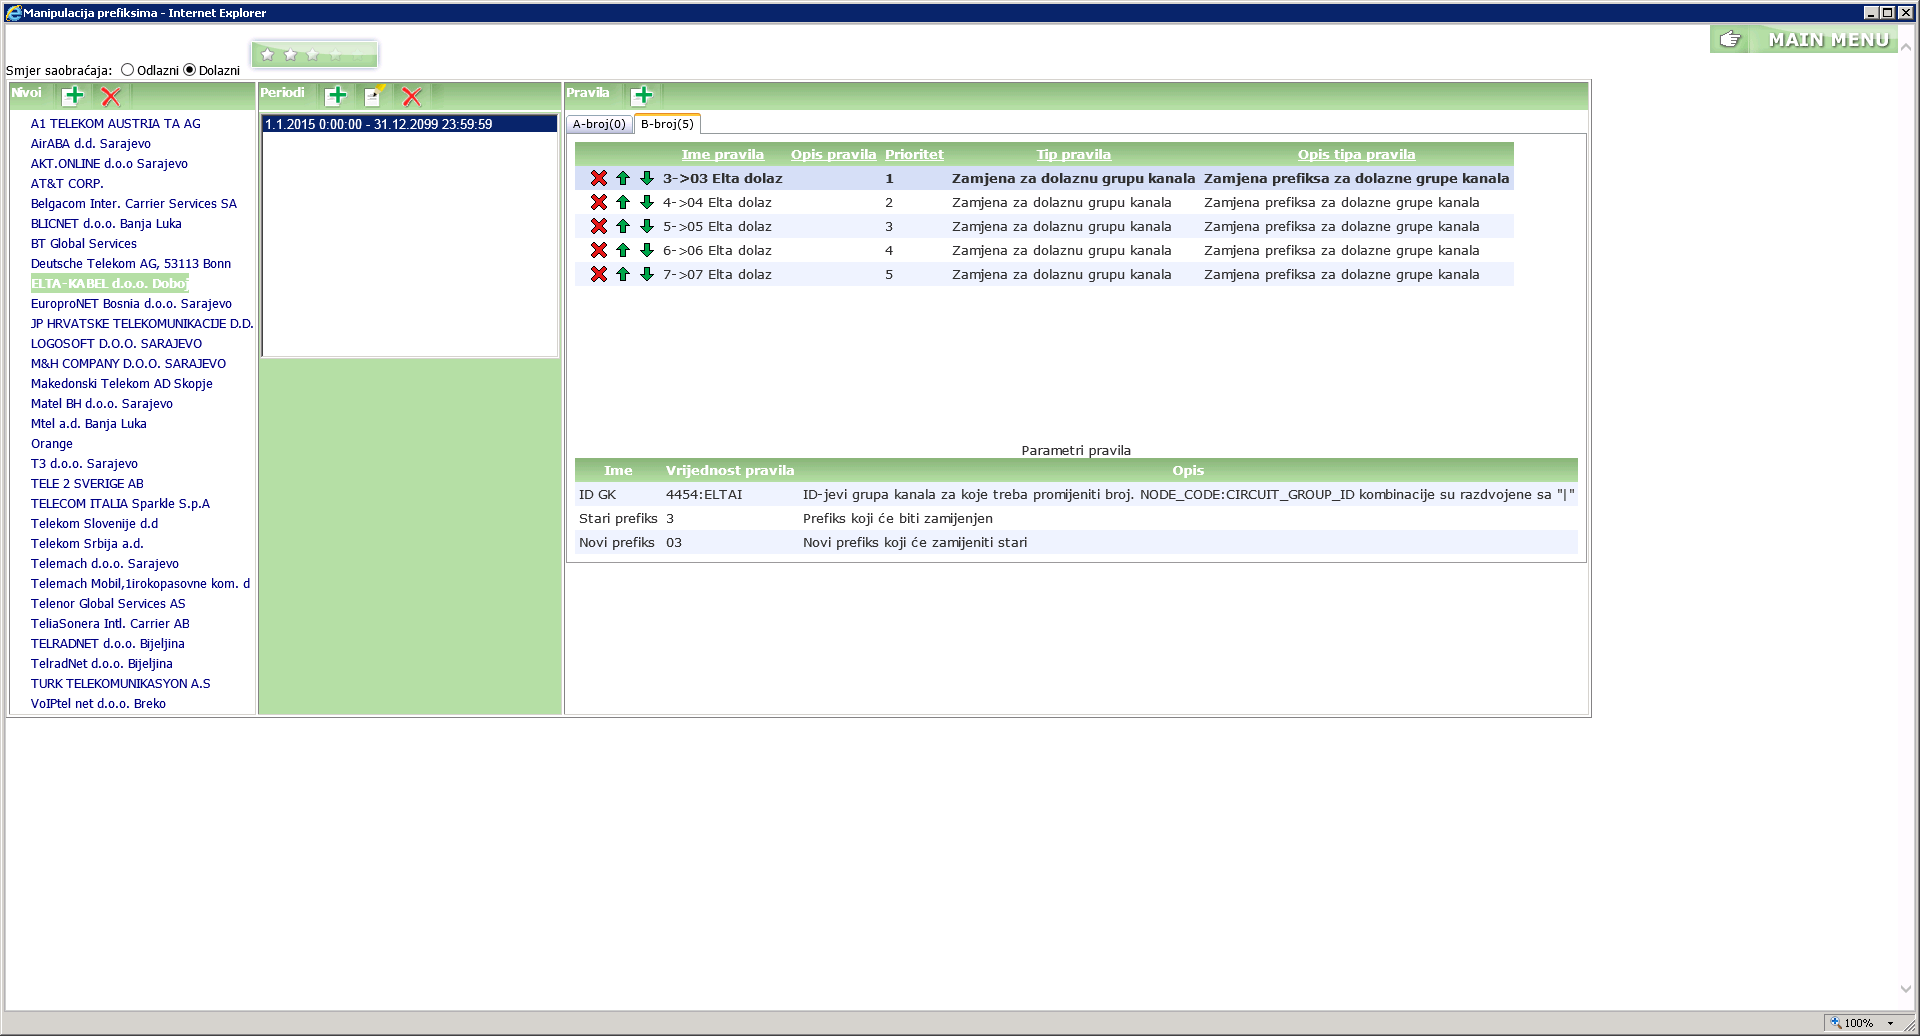Click ID GK value 4454:ELTAI

coord(704,494)
